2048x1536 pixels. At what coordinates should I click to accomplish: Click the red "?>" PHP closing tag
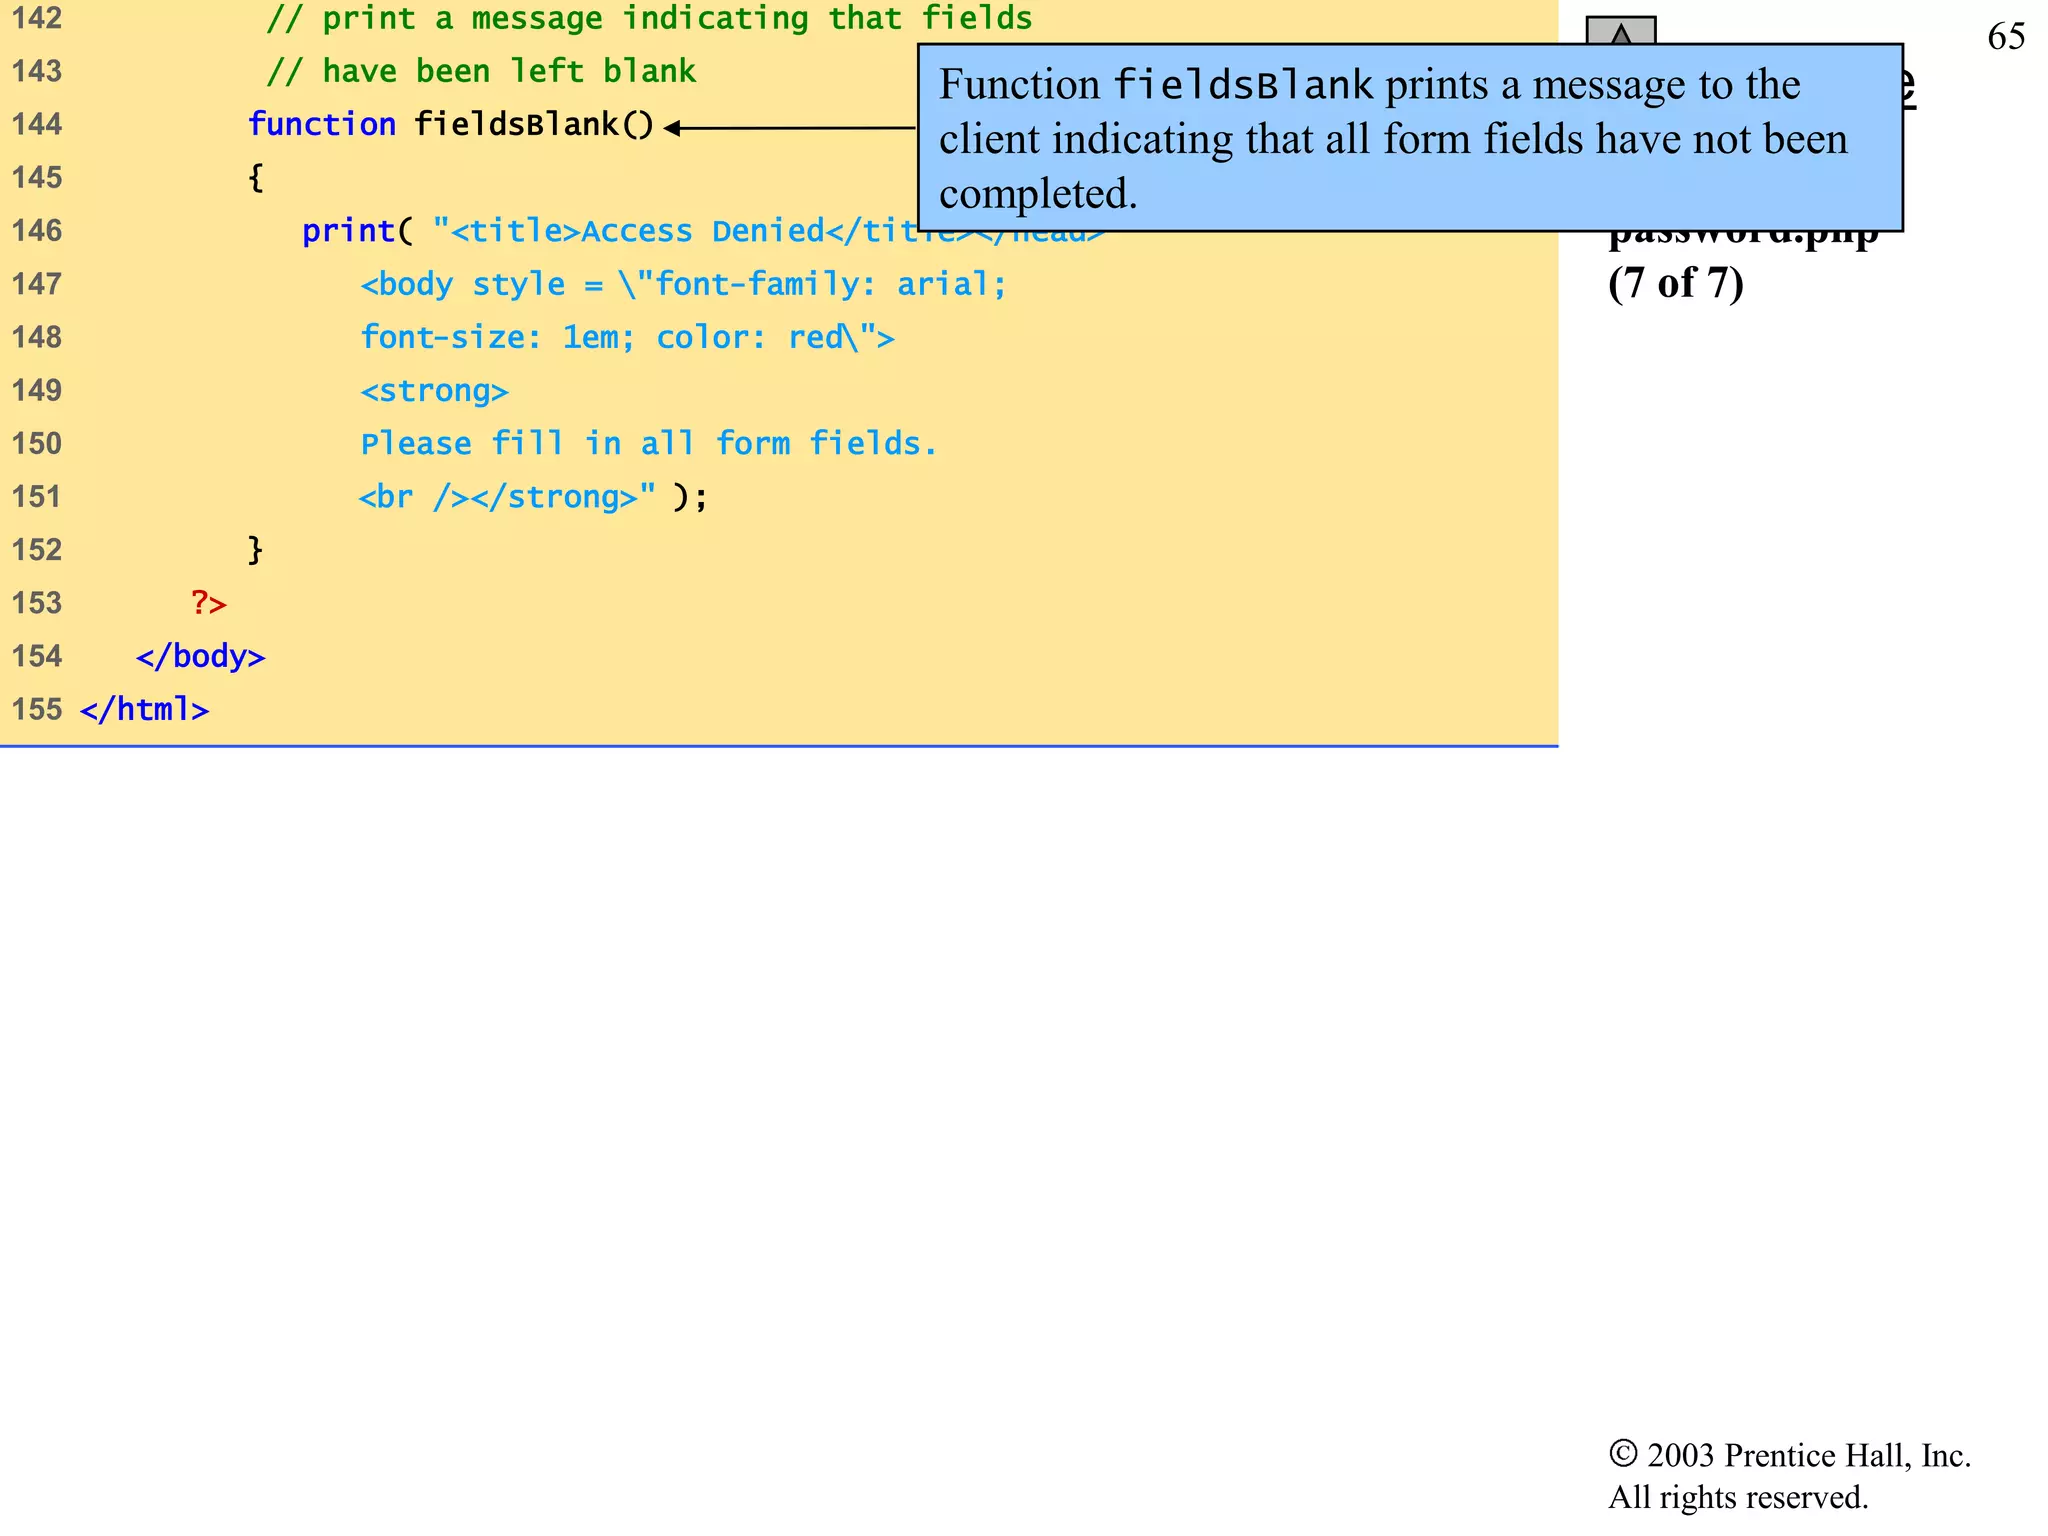point(209,603)
